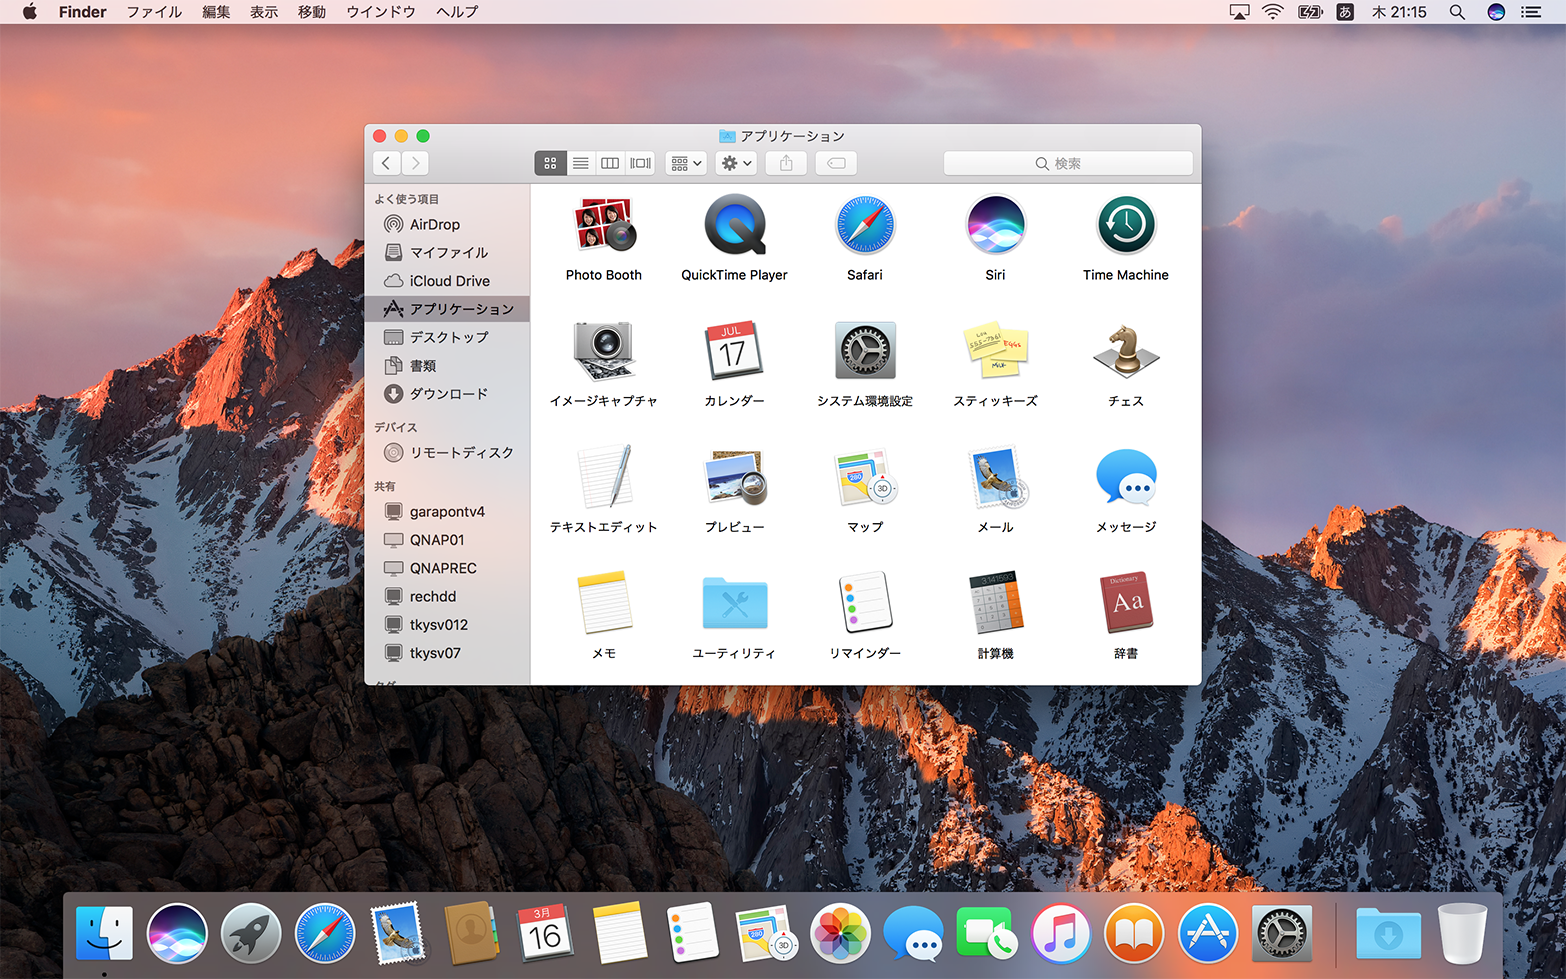The width and height of the screenshot is (1566, 979).
Task: Select the マップ app in Finder window
Action: click(865, 478)
